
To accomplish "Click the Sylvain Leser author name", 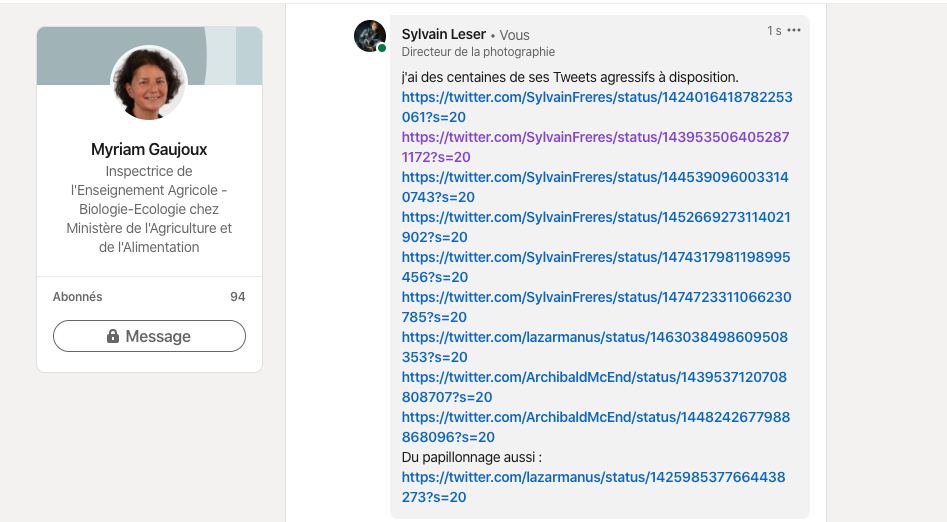I will point(443,34).
